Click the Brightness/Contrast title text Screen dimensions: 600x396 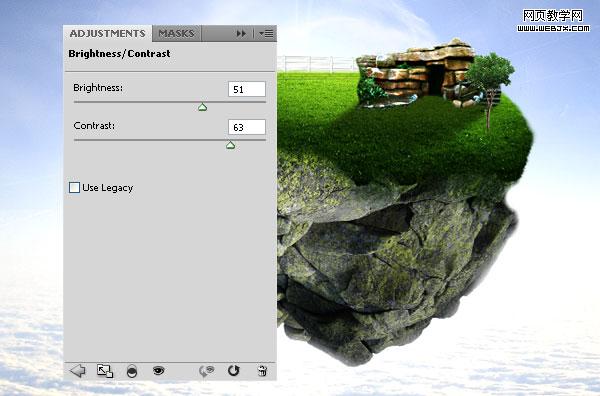pos(119,54)
